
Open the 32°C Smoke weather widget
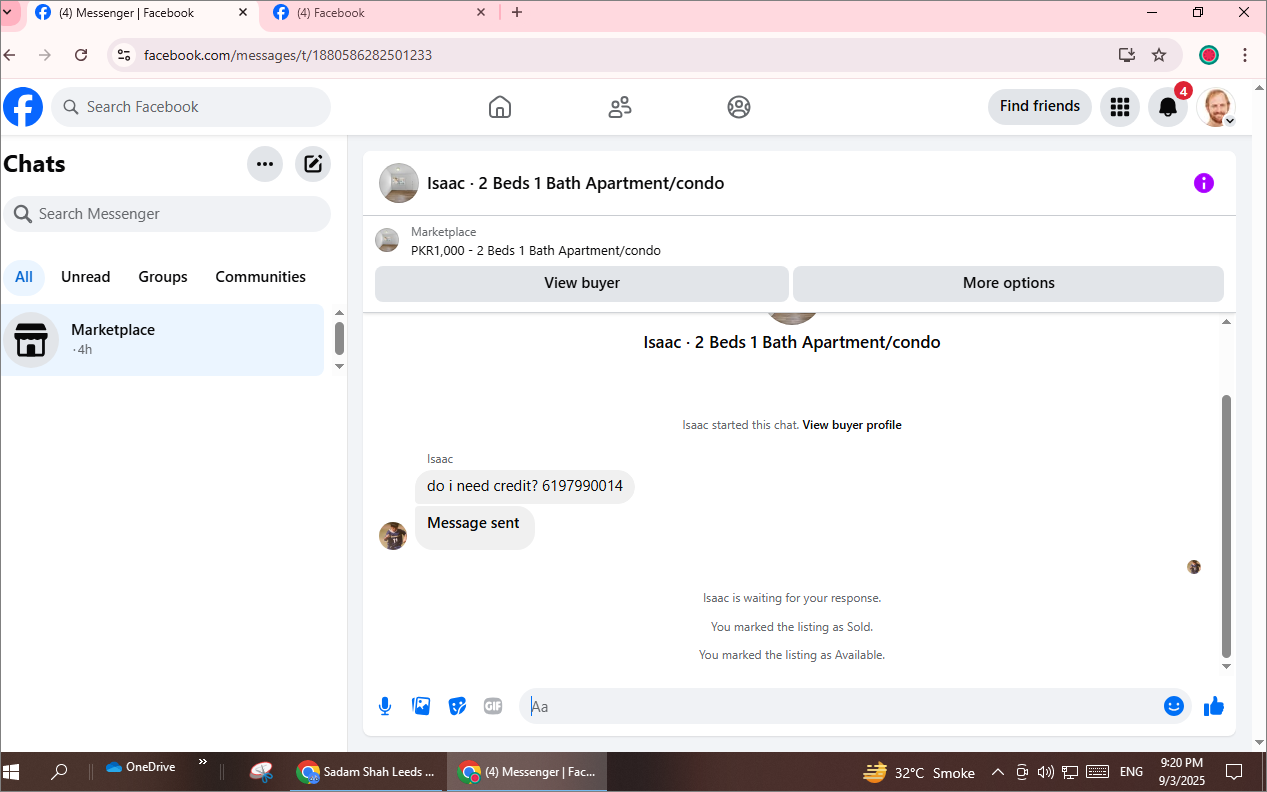(x=919, y=772)
